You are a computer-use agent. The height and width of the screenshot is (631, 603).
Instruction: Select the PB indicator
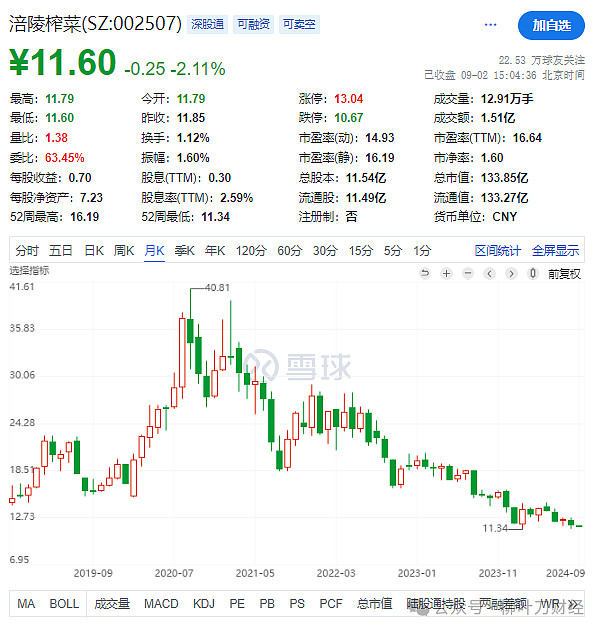[267, 604]
